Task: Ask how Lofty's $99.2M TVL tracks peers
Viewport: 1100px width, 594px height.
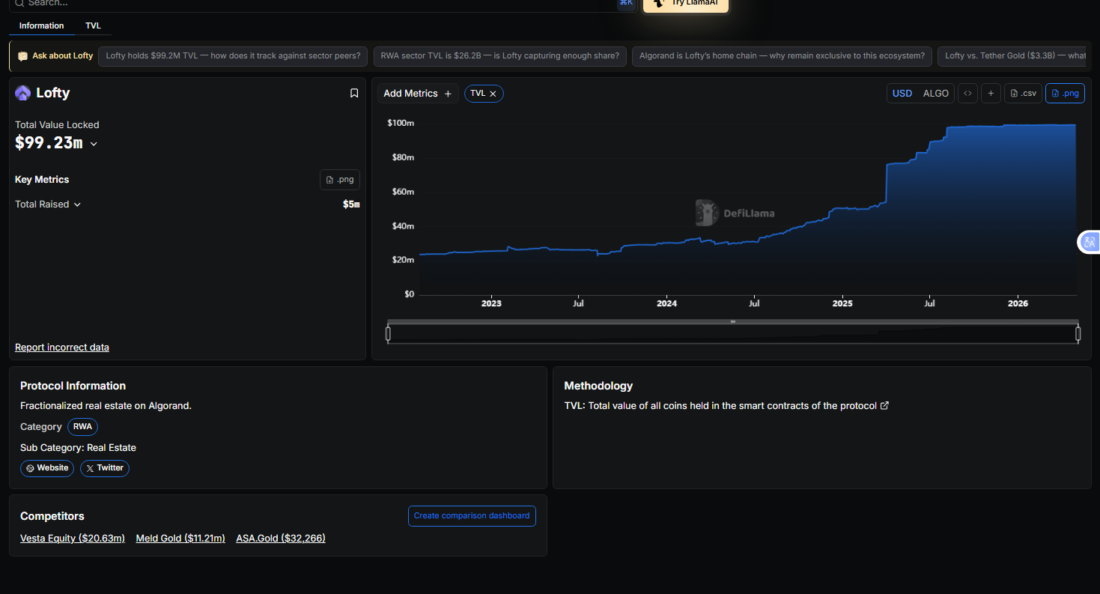Action: [233, 56]
